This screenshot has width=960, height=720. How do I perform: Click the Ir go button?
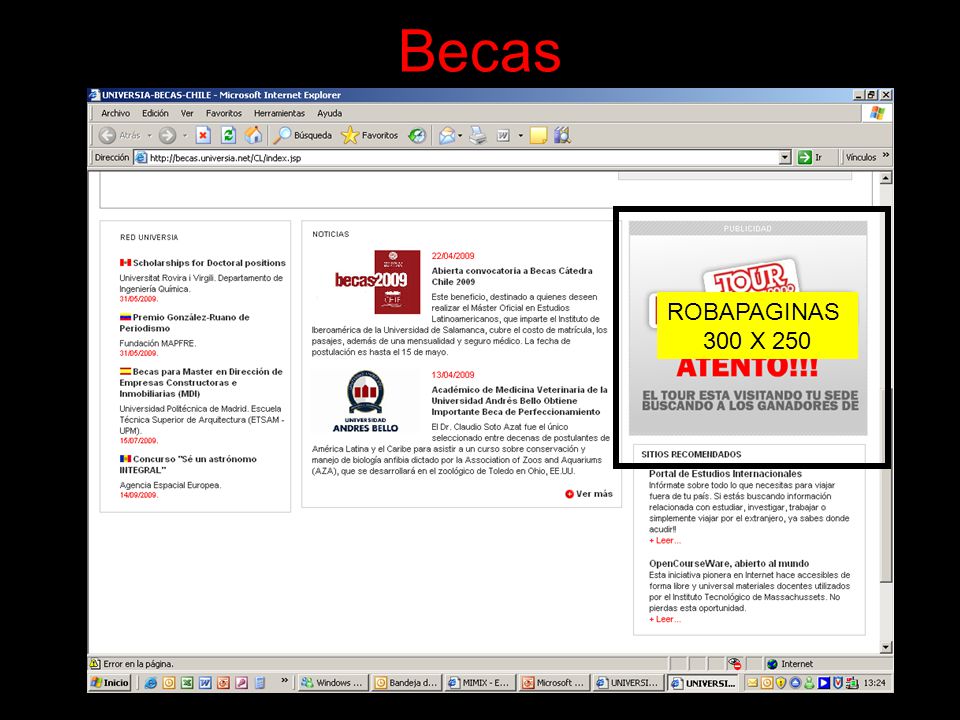(x=810, y=157)
